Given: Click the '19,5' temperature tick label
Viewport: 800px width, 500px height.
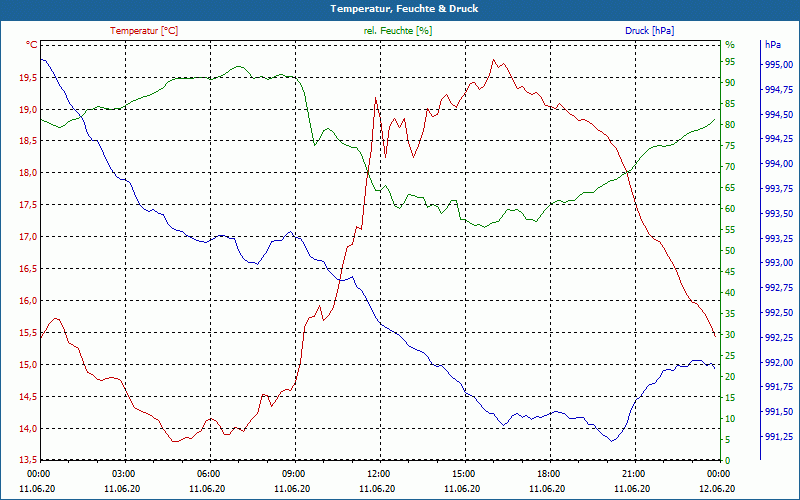Looking at the screenshot, I should (29, 78).
